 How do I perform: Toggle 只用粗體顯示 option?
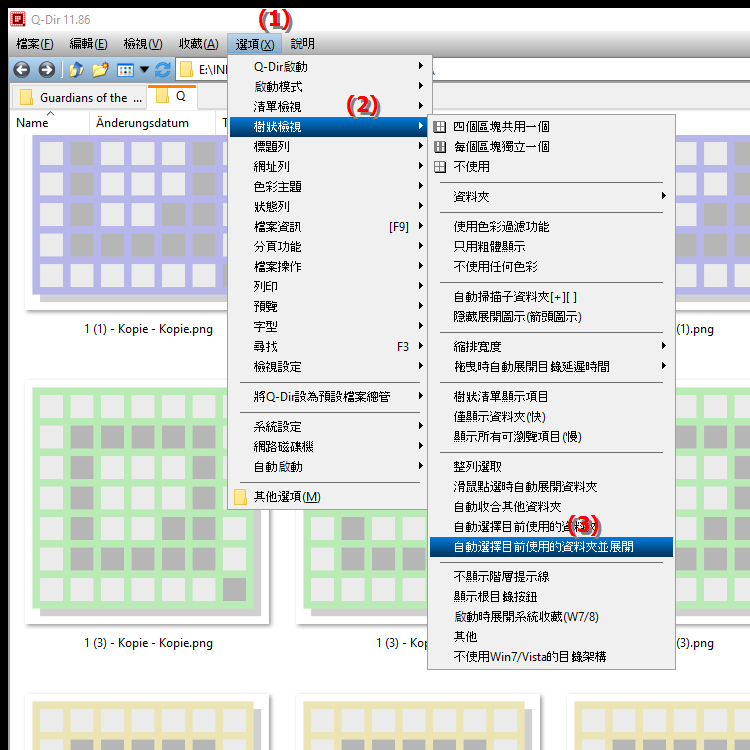tap(551, 247)
